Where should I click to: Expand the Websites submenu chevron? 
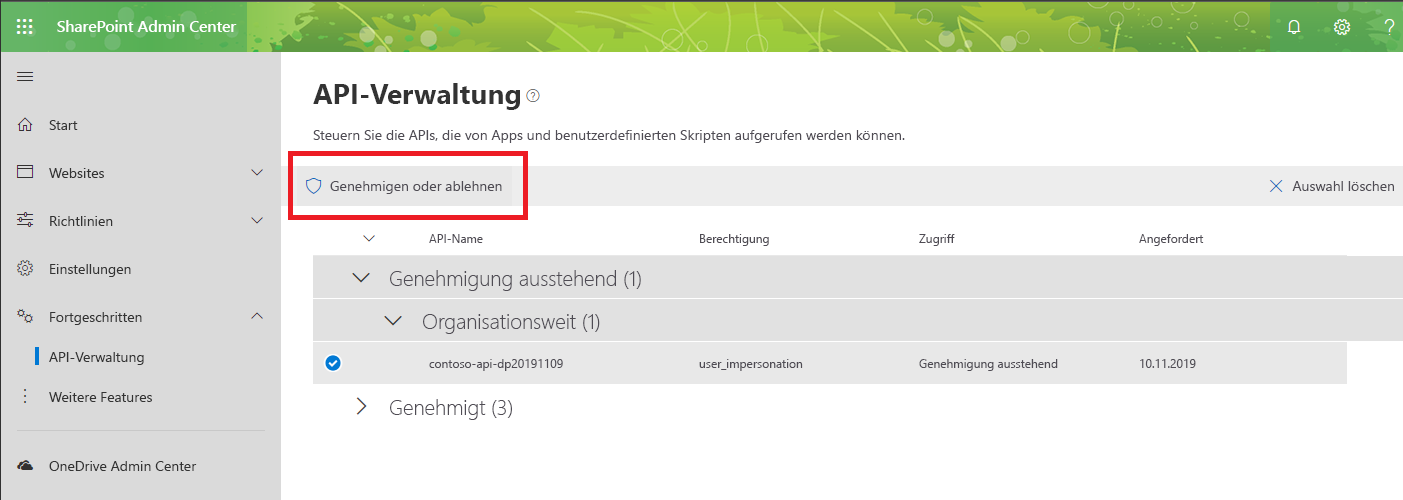click(257, 172)
